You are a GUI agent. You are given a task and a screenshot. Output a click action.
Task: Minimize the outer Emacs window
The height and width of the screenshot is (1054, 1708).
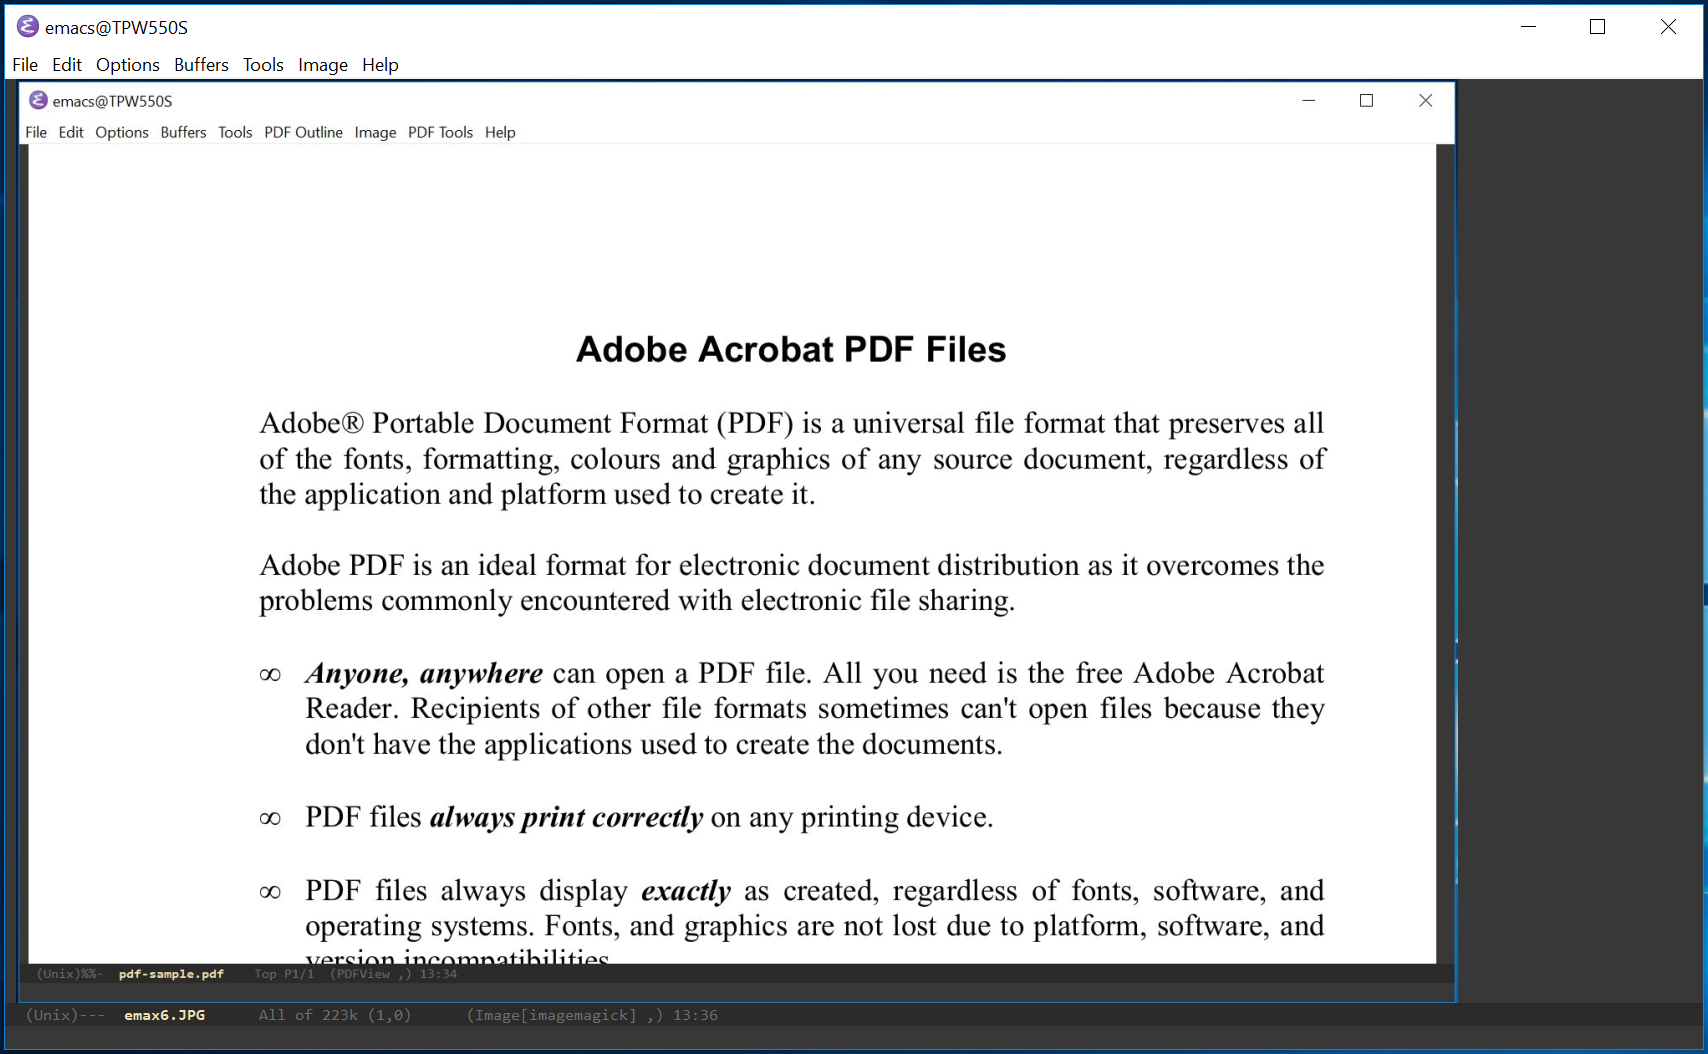pyautogui.click(x=1528, y=27)
